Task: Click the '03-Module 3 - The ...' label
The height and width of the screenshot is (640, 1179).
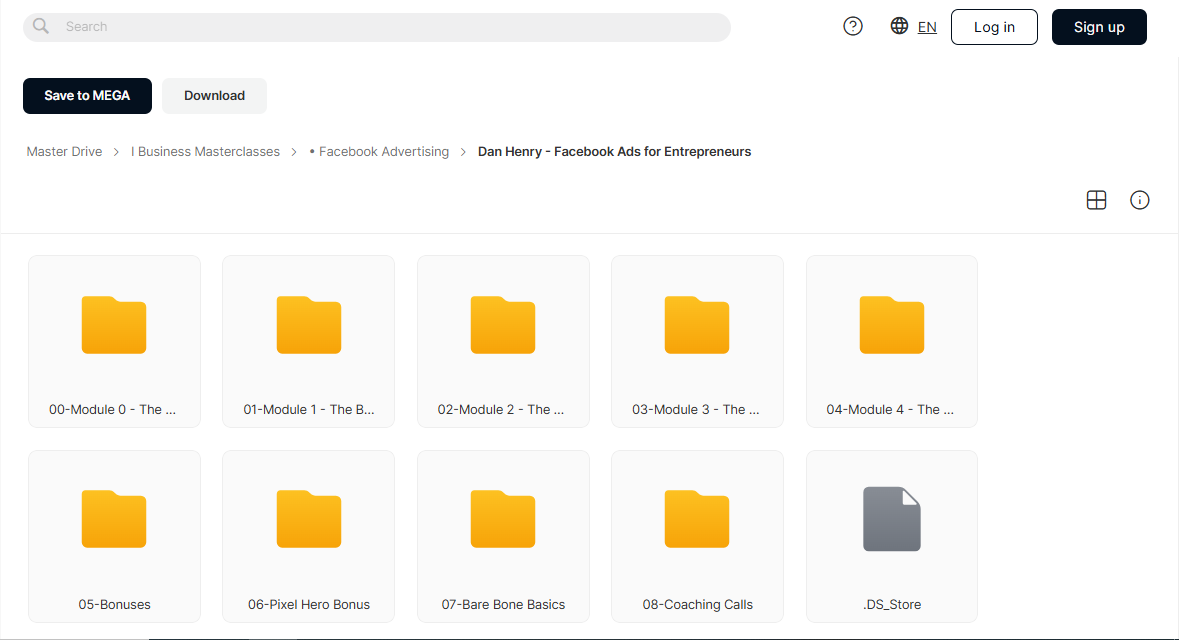Action: pyautogui.click(x=696, y=410)
